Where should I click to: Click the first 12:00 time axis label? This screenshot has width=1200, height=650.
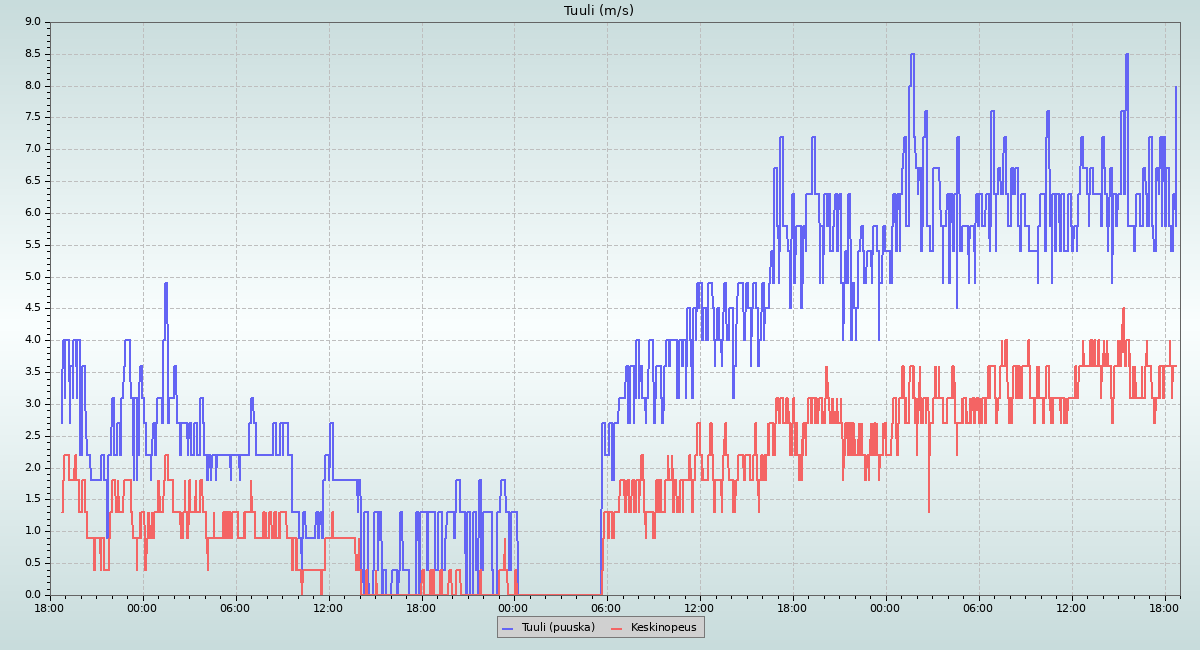click(x=328, y=607)
